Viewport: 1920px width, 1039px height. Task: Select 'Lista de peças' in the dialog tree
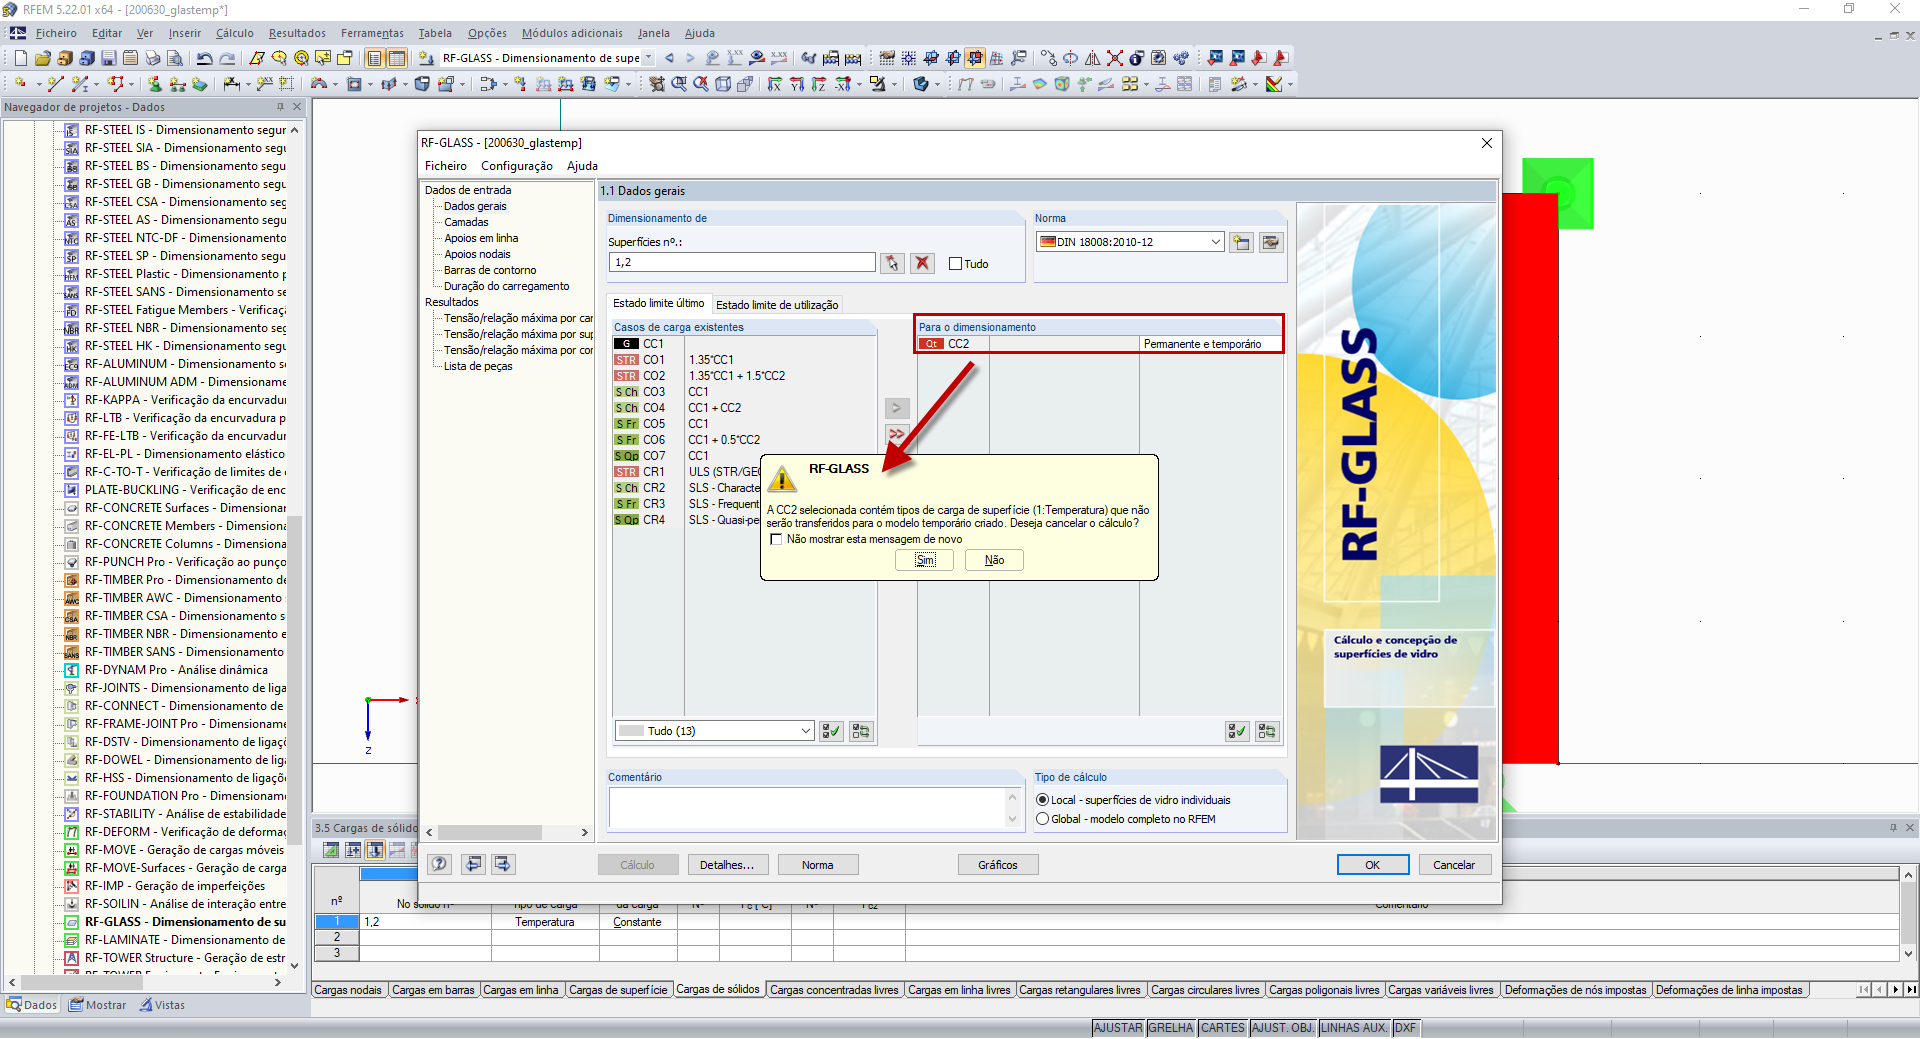[478, 366]
